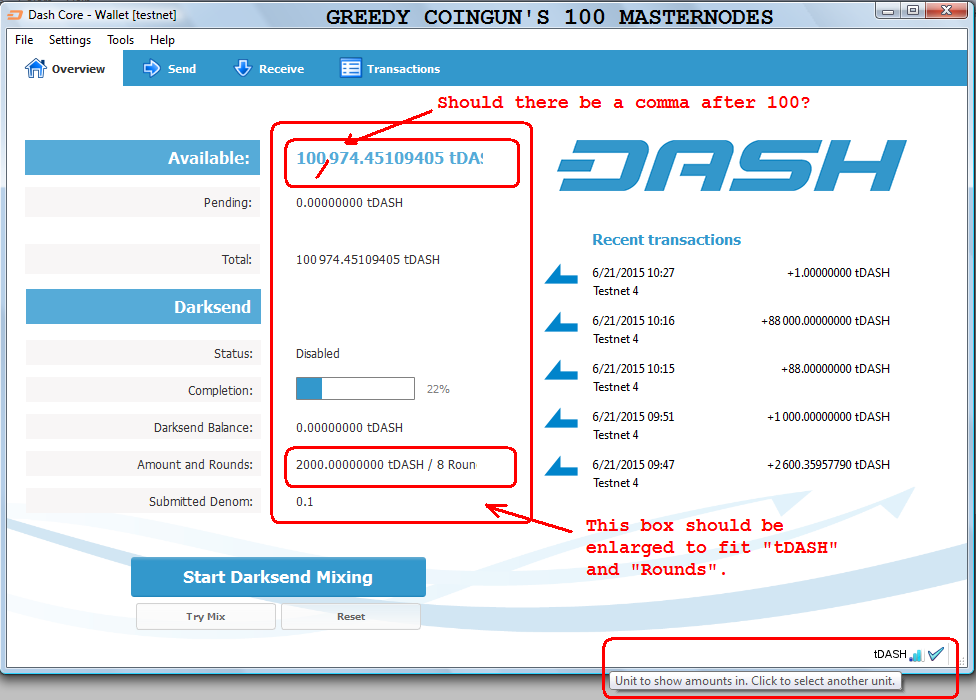This screenshot has width=976, height=700.
Task: Click the Pending amount 0.00000000 tDASH
Action: click(x=349, y=203)
